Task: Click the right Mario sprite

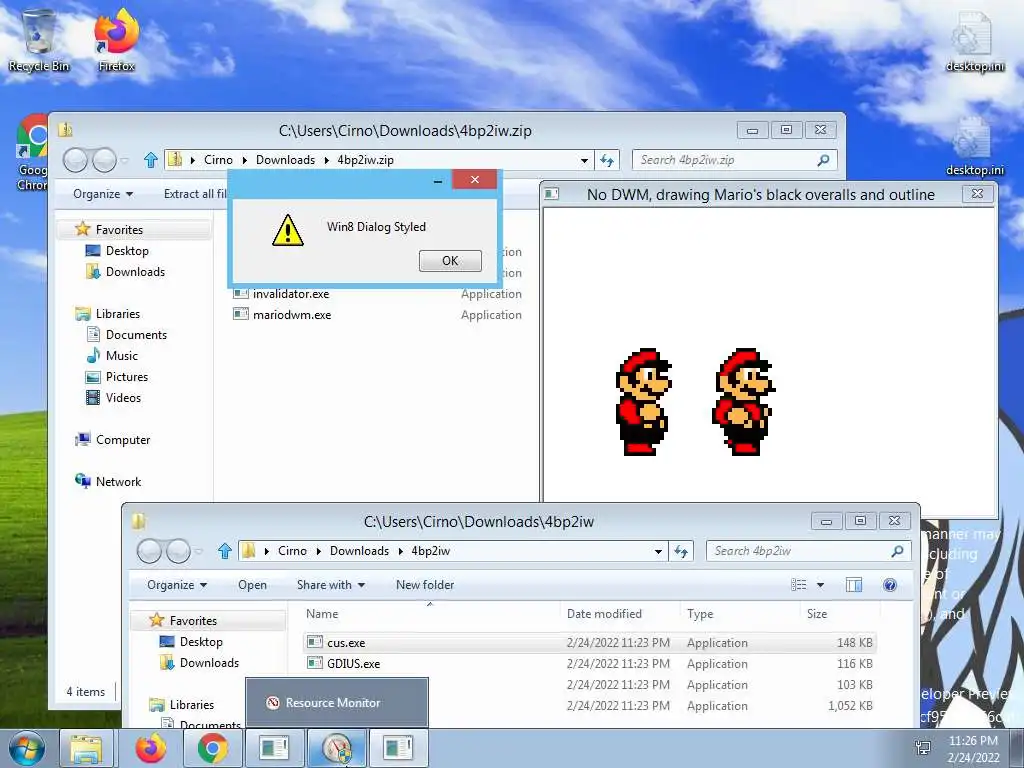Action: (x=743, y=402)
